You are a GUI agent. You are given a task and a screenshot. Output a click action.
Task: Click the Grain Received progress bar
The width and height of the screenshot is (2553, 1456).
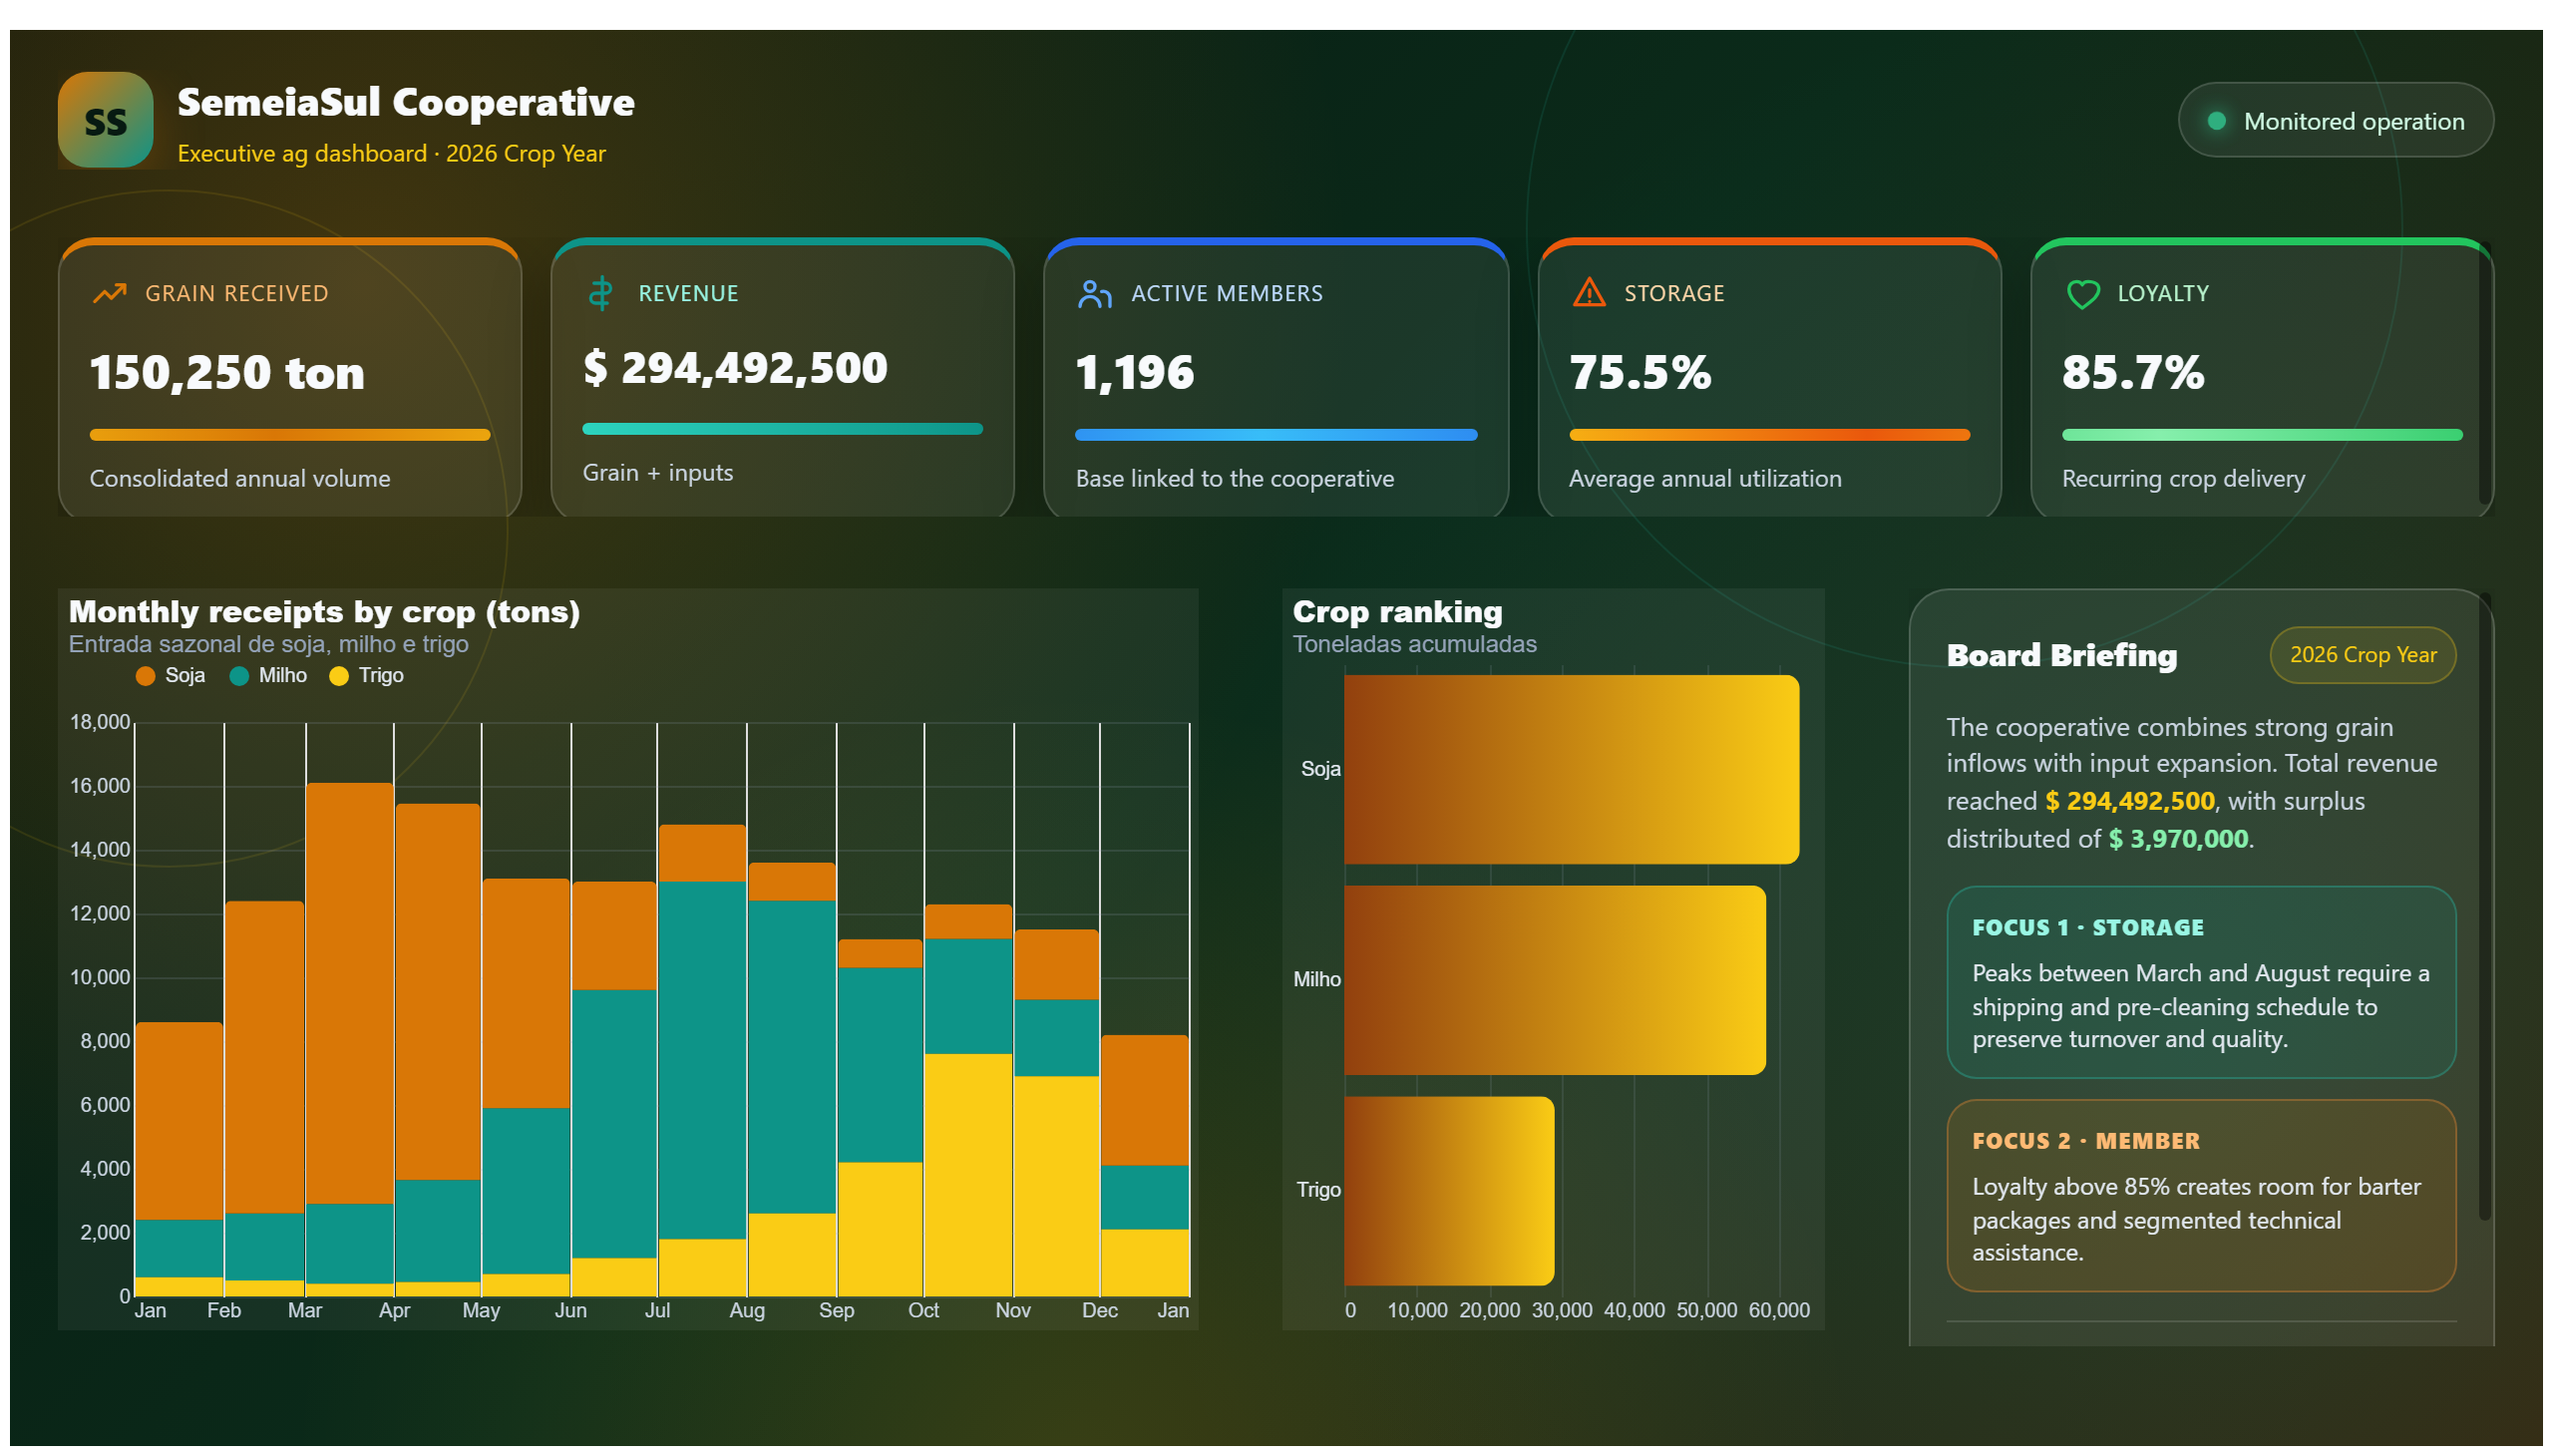coord(290,435)
